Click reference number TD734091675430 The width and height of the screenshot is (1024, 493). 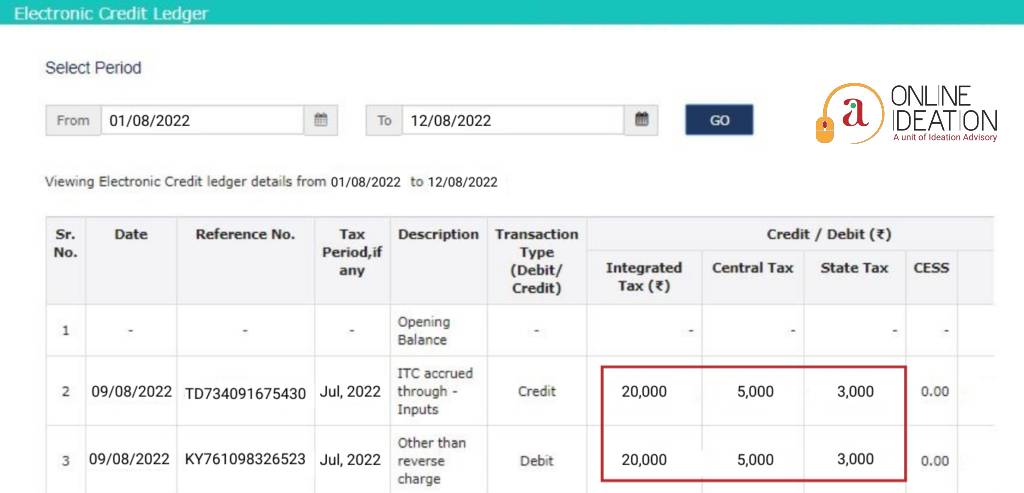click(245, 392)
